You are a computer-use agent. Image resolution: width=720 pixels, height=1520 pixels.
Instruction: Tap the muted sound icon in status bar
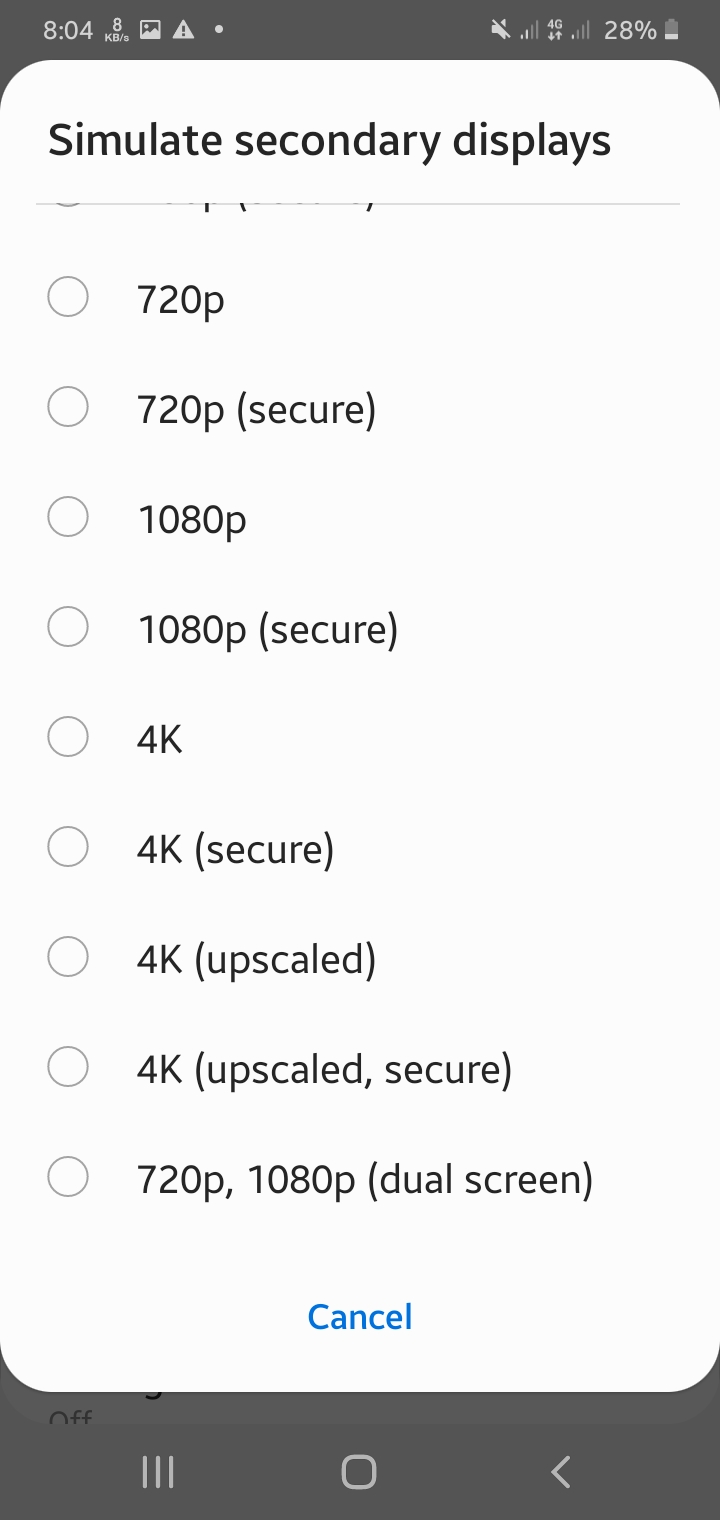pyautogui.click(x=500, y=31)
